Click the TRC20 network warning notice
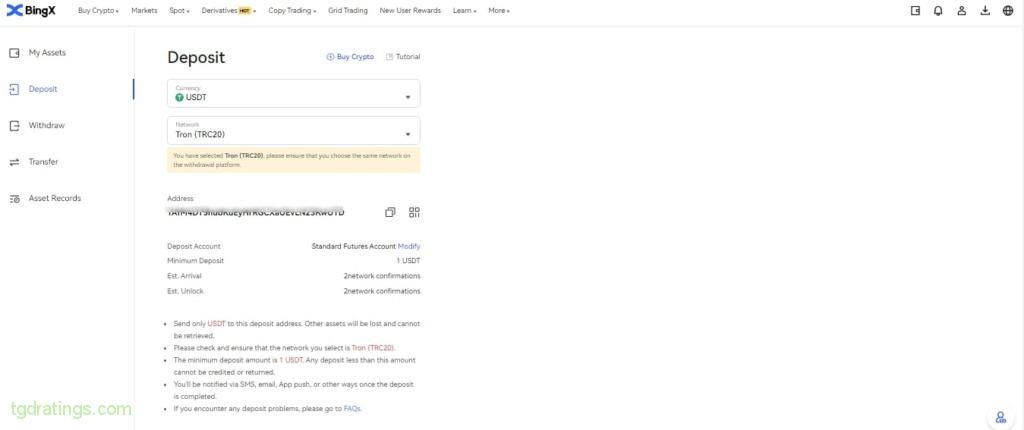1024x430 pixels. (x=293, y=160)
